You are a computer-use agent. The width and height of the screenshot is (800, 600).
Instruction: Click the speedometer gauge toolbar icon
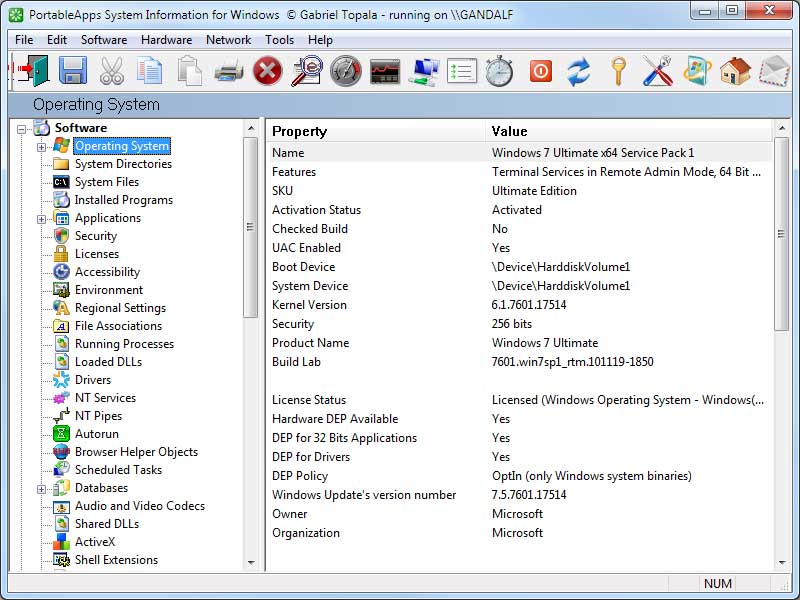(346, 71)
